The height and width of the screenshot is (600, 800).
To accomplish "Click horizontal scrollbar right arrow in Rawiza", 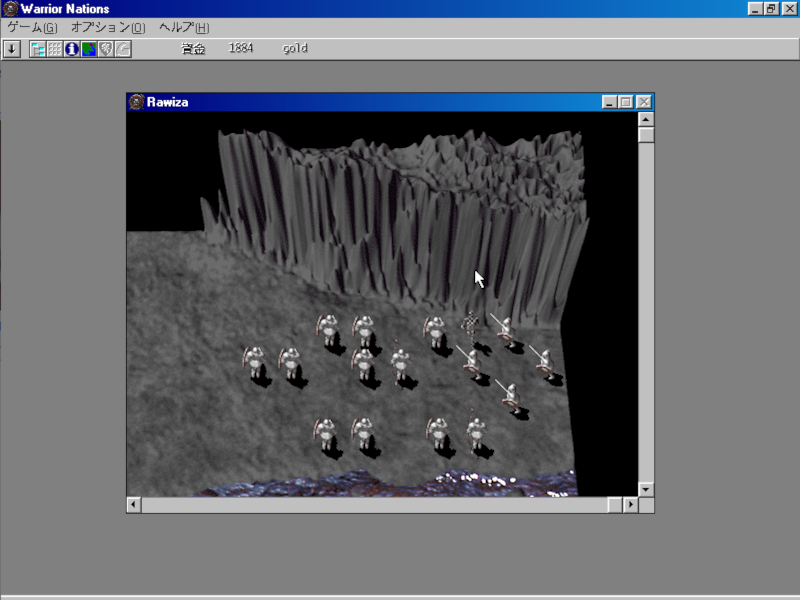I will tap(630, 505).
